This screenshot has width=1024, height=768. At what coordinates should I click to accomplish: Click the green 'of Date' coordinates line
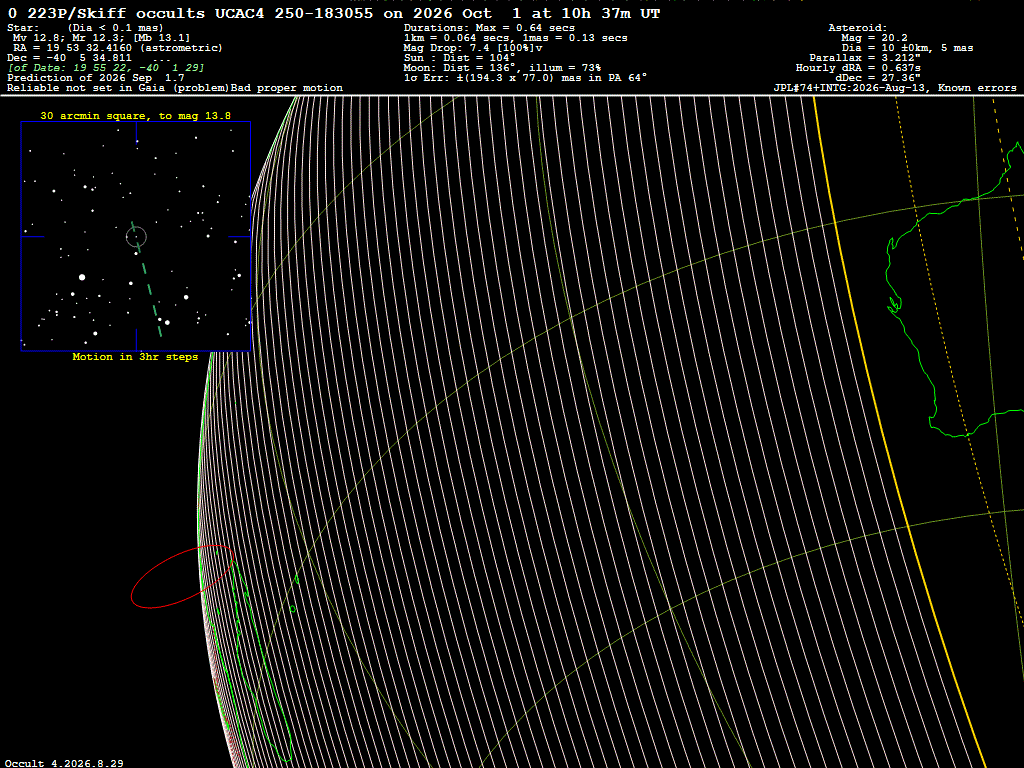(x=106, y=68)
